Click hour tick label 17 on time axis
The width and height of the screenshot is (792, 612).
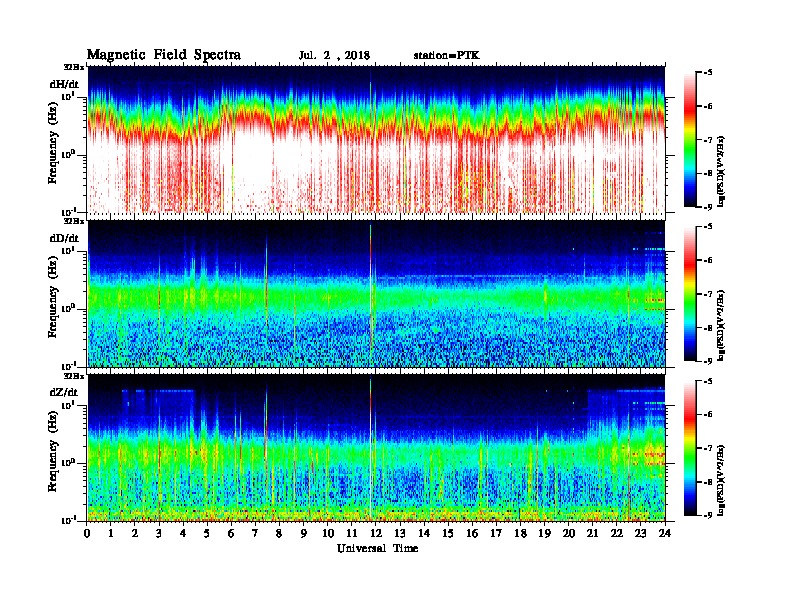(497, 533)
